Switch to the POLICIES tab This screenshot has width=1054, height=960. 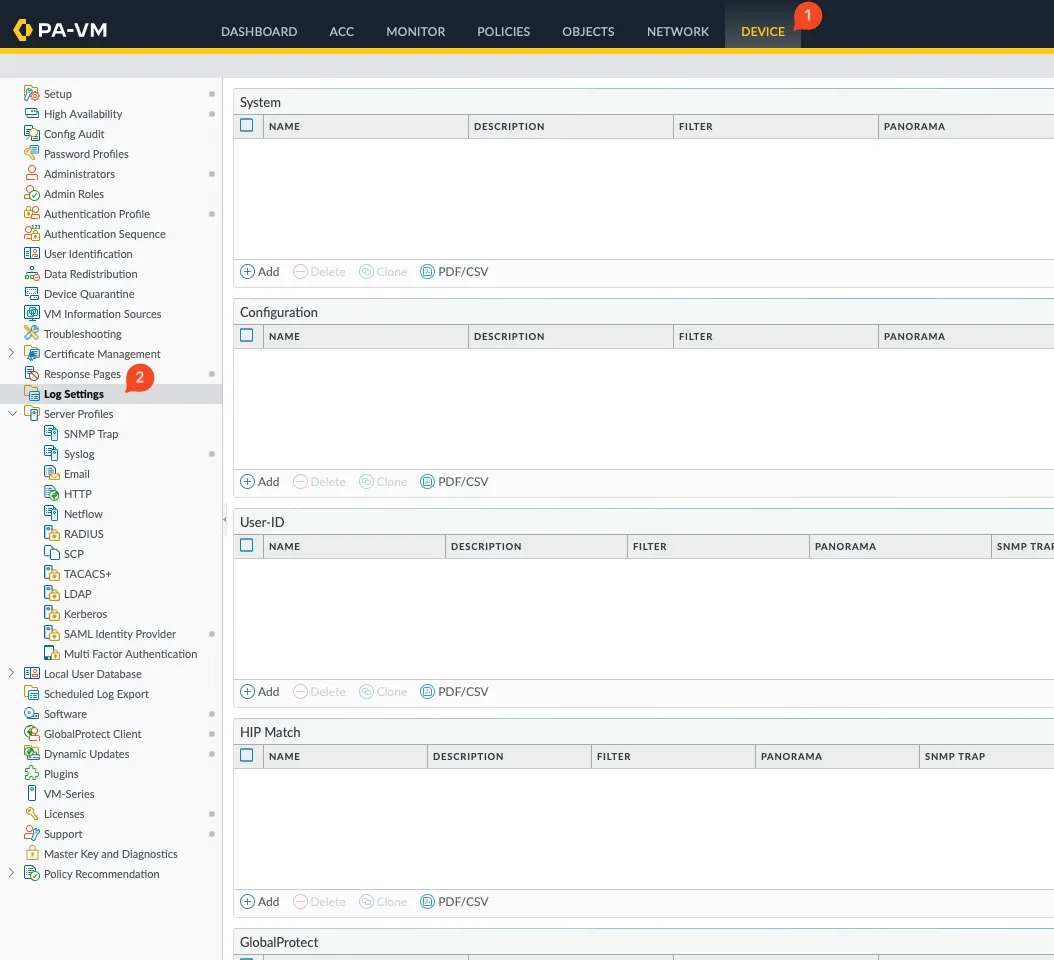coord(503,31)
